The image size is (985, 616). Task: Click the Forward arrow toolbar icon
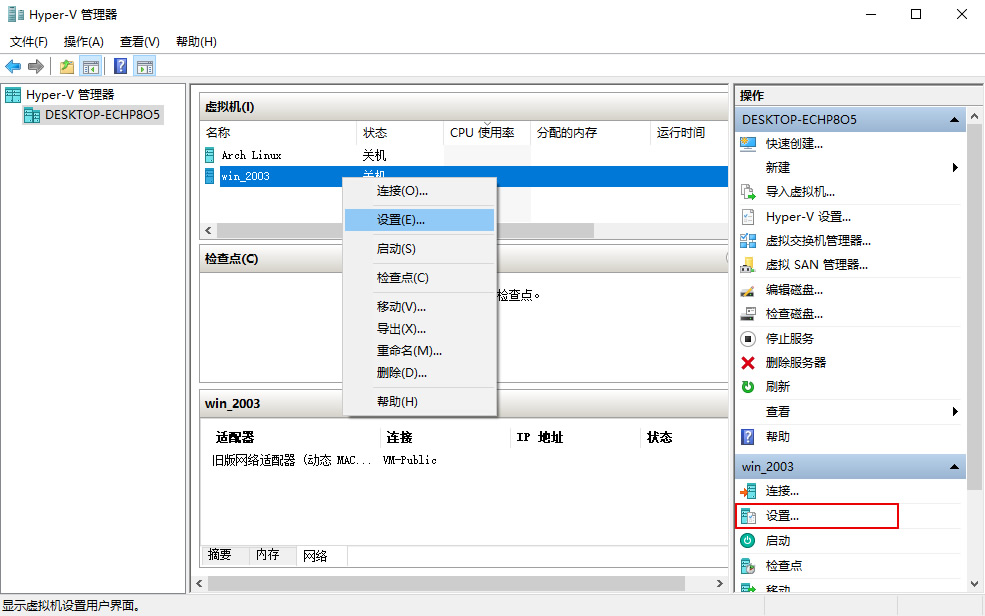[x=36, y=66]
